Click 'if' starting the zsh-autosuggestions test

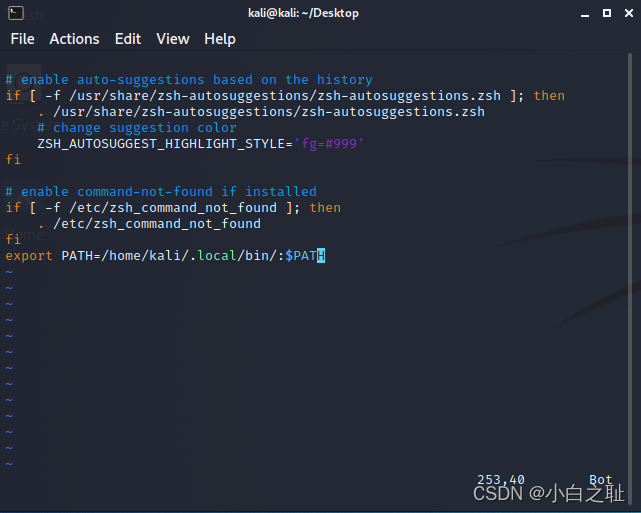pos(13,96)
